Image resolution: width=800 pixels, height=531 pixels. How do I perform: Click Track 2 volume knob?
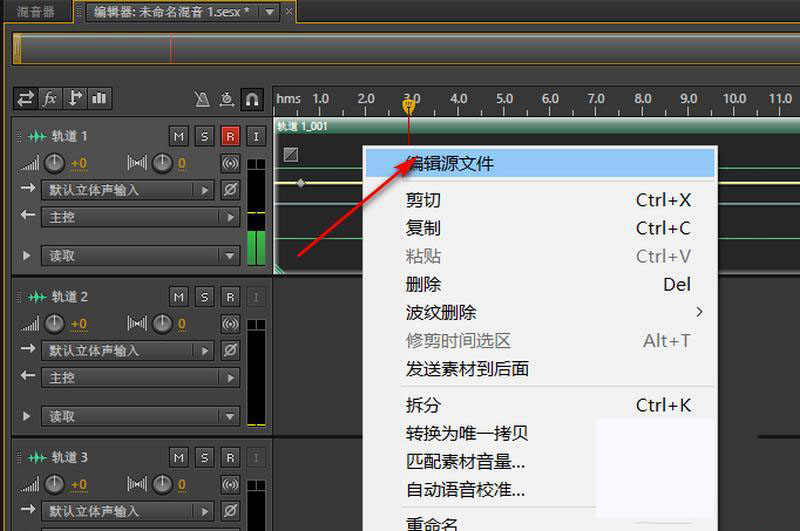(54, 324)
